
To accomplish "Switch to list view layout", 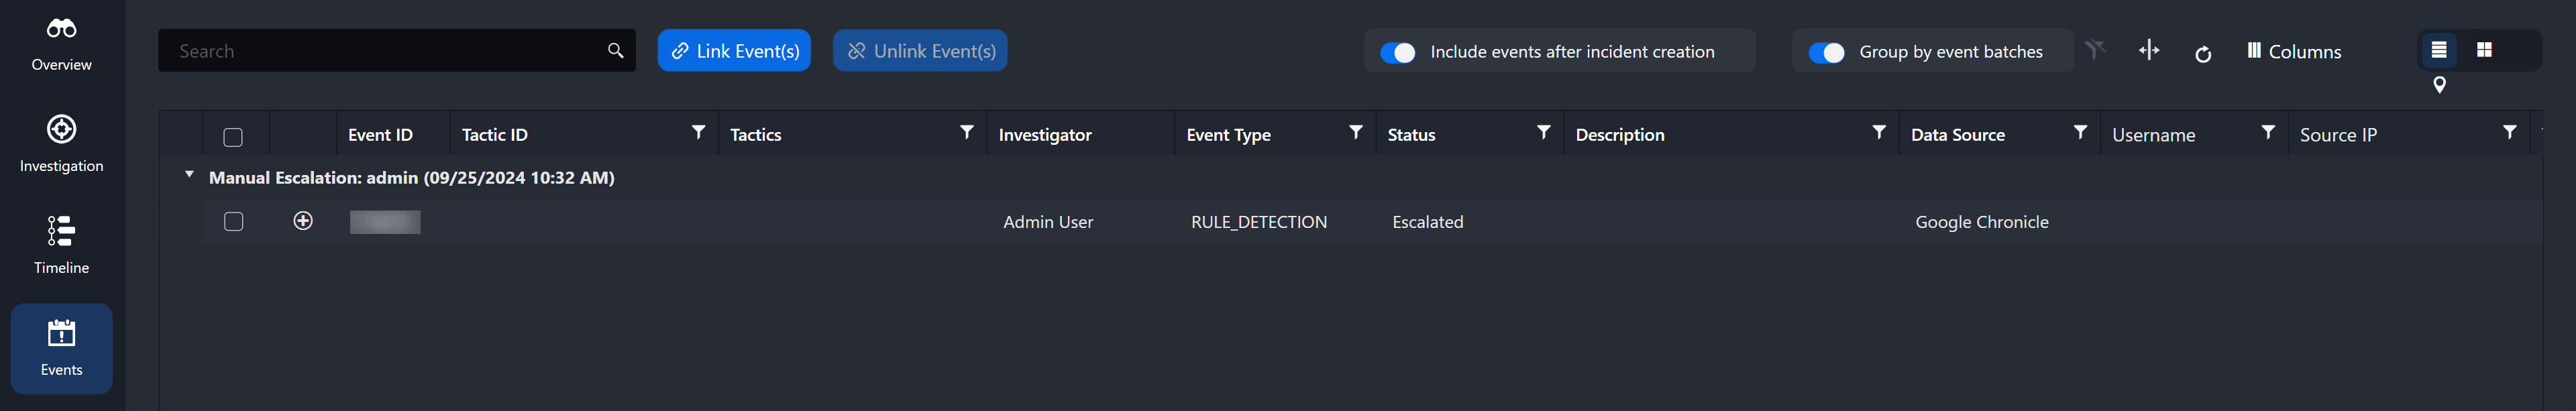I will click(x=2439, y=50).
